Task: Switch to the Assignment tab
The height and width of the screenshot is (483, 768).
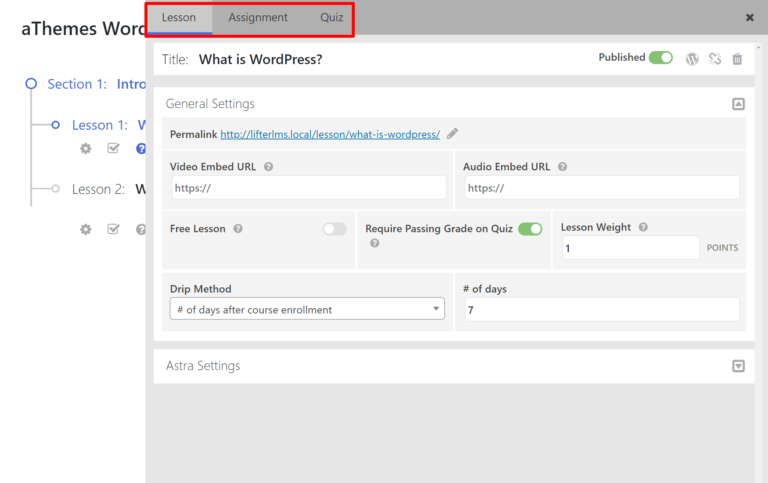Action: pyautogui.click(x=258, y=18)
